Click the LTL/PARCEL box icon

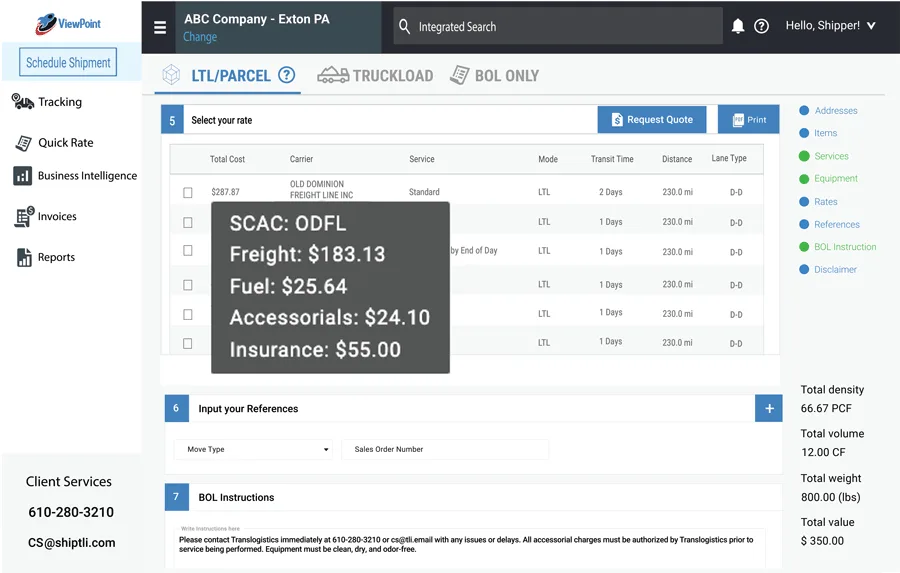pos(171,75)
